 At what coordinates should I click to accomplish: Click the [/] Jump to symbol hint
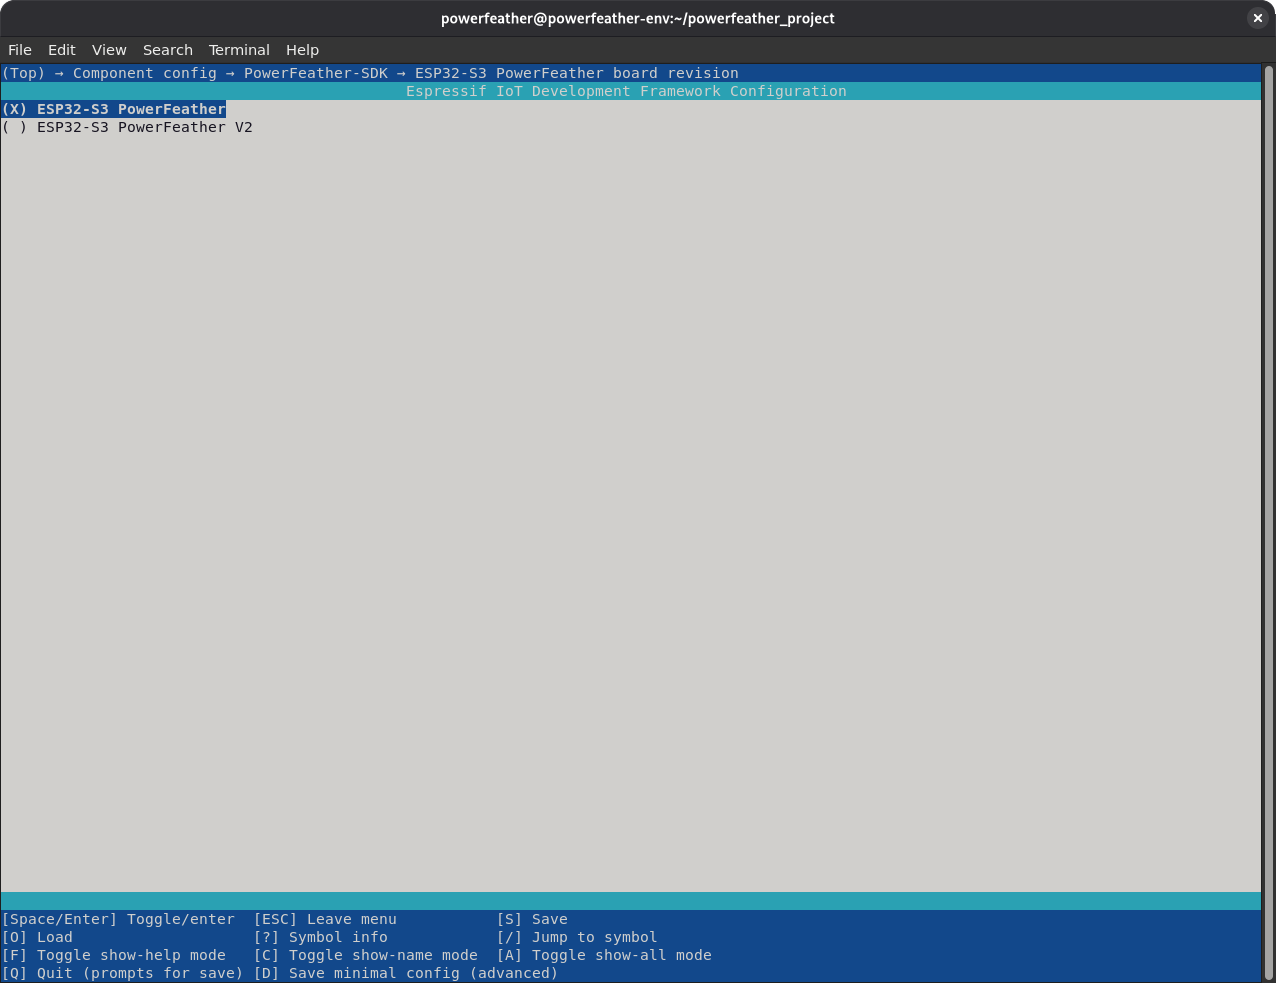[577, 937]
